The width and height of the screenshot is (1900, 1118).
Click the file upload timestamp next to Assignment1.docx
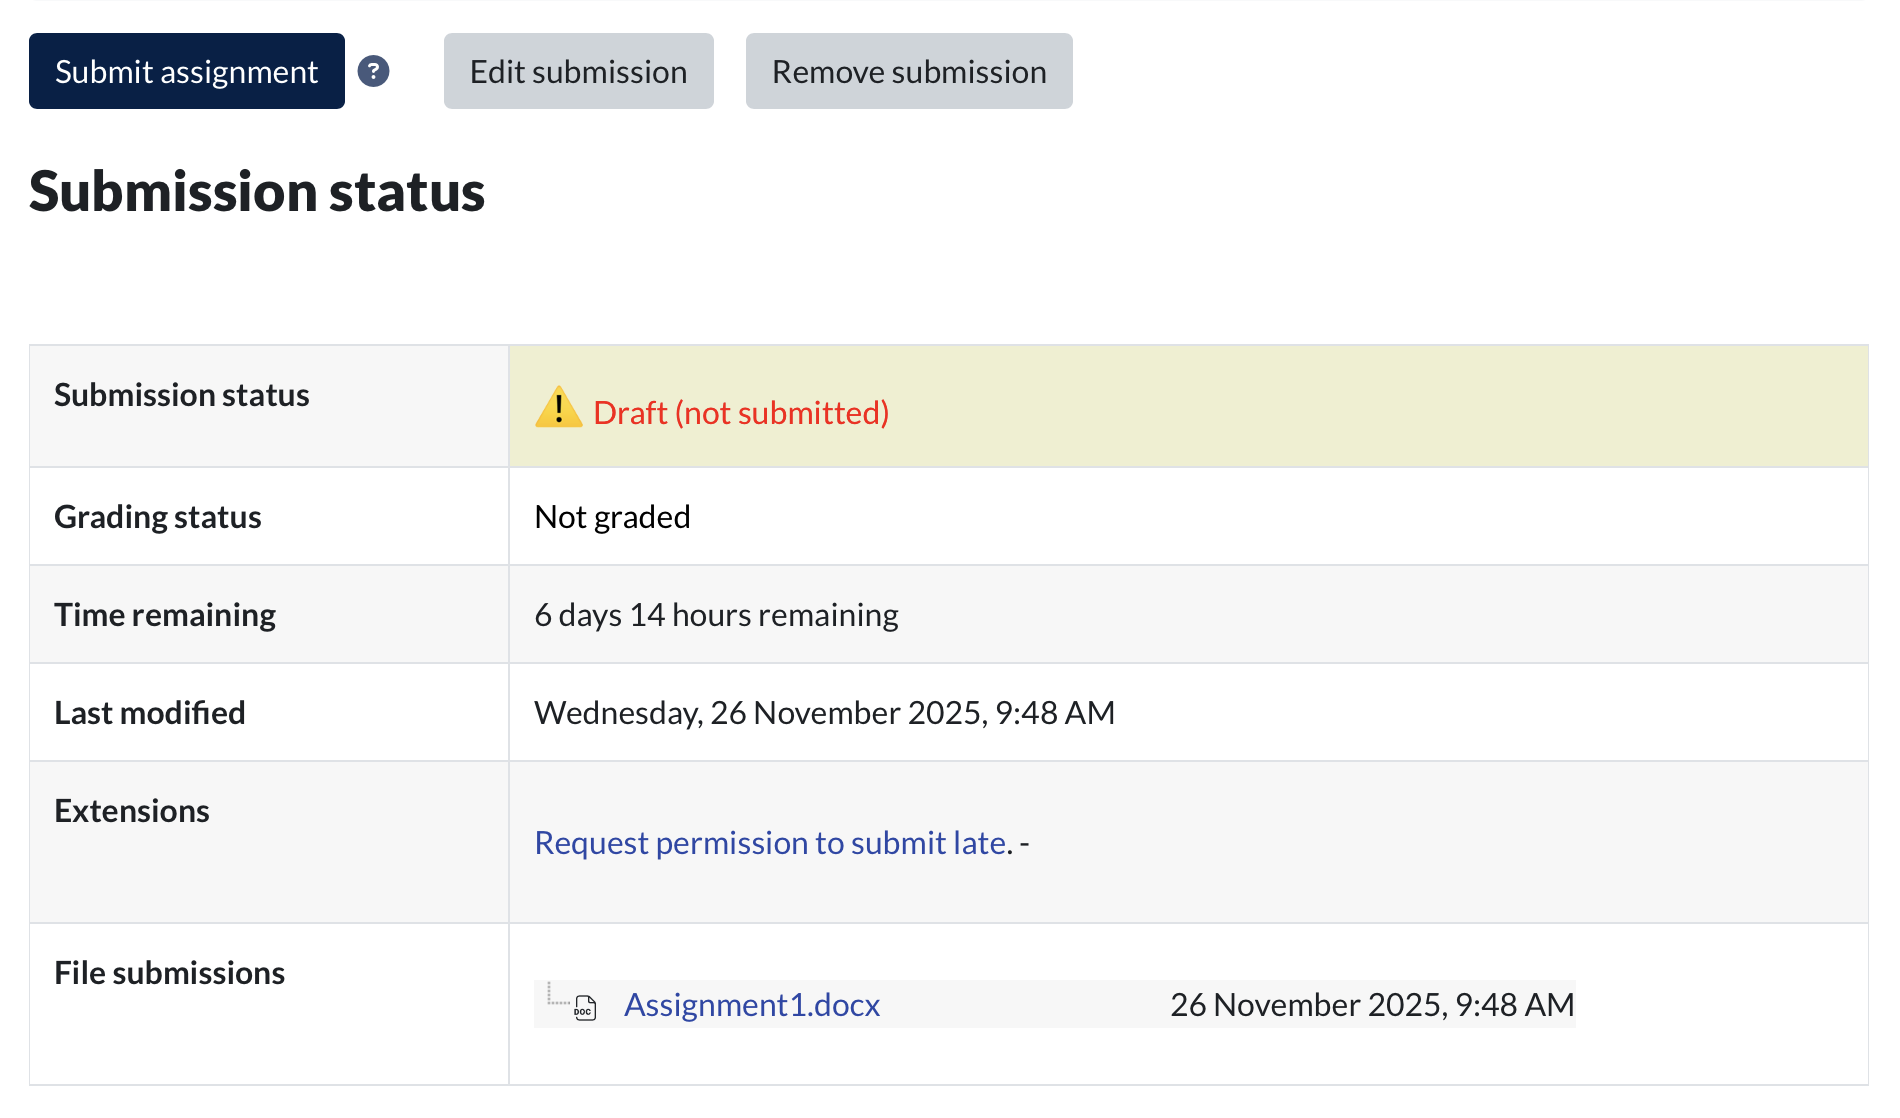point(1371,1004)
